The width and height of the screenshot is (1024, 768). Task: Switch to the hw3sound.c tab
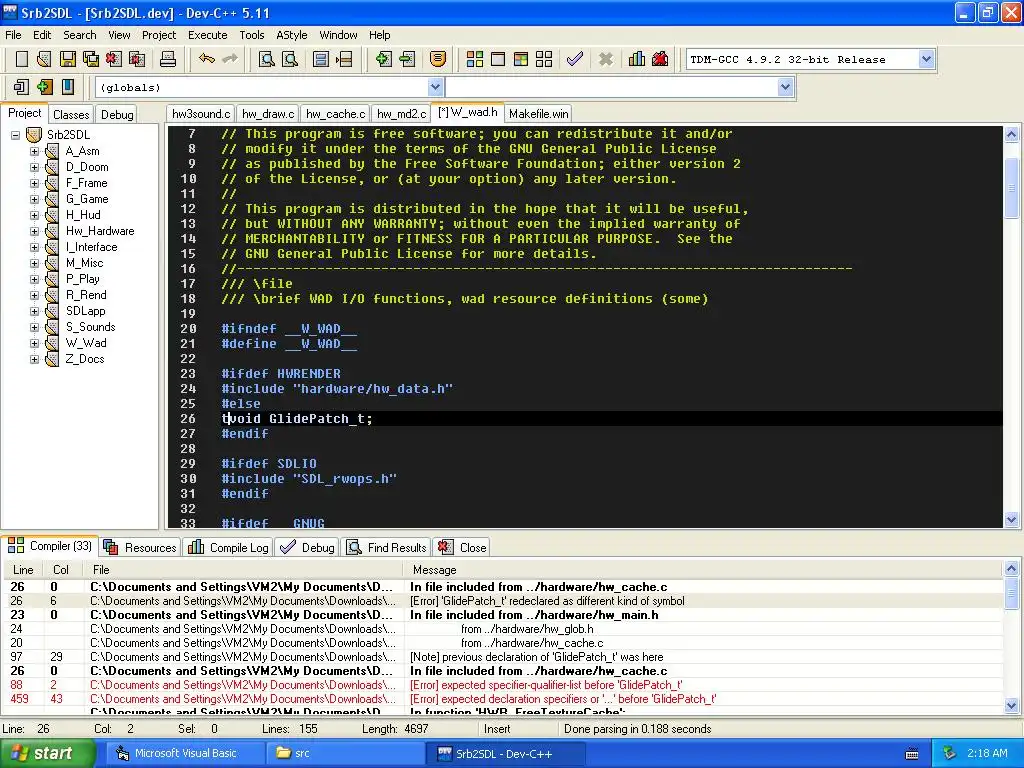coord(201,114)
